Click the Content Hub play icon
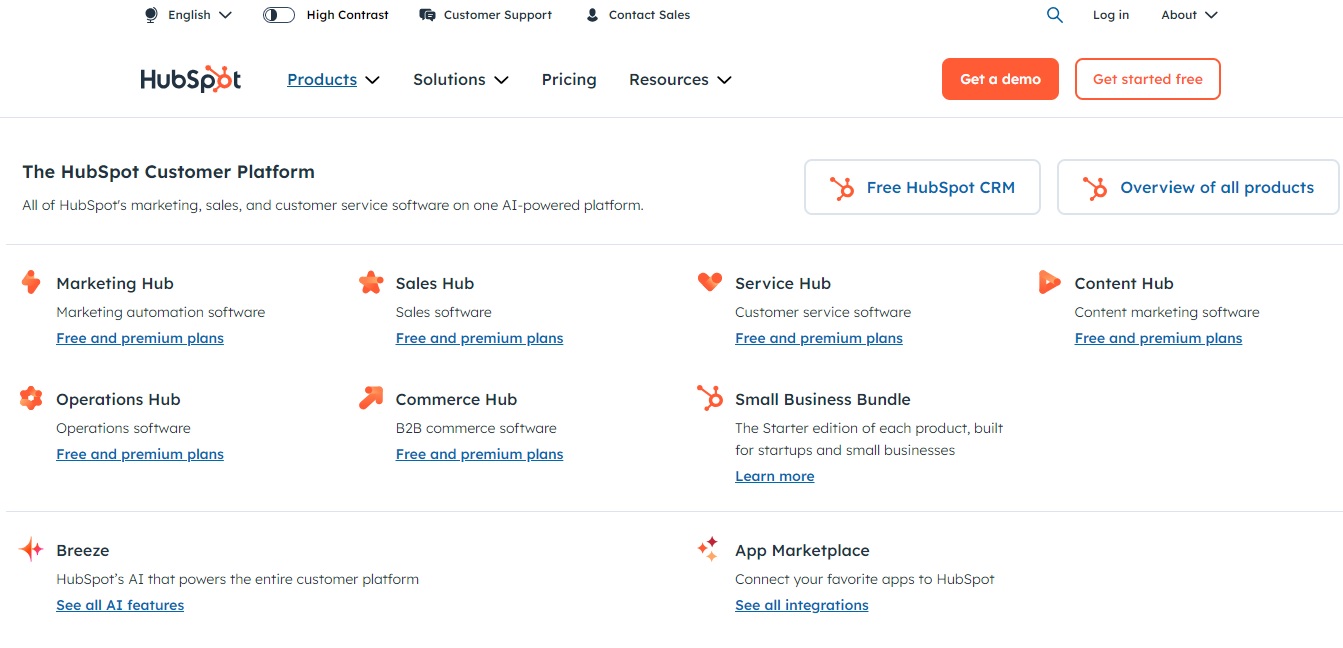 (x=1049, y=282)
